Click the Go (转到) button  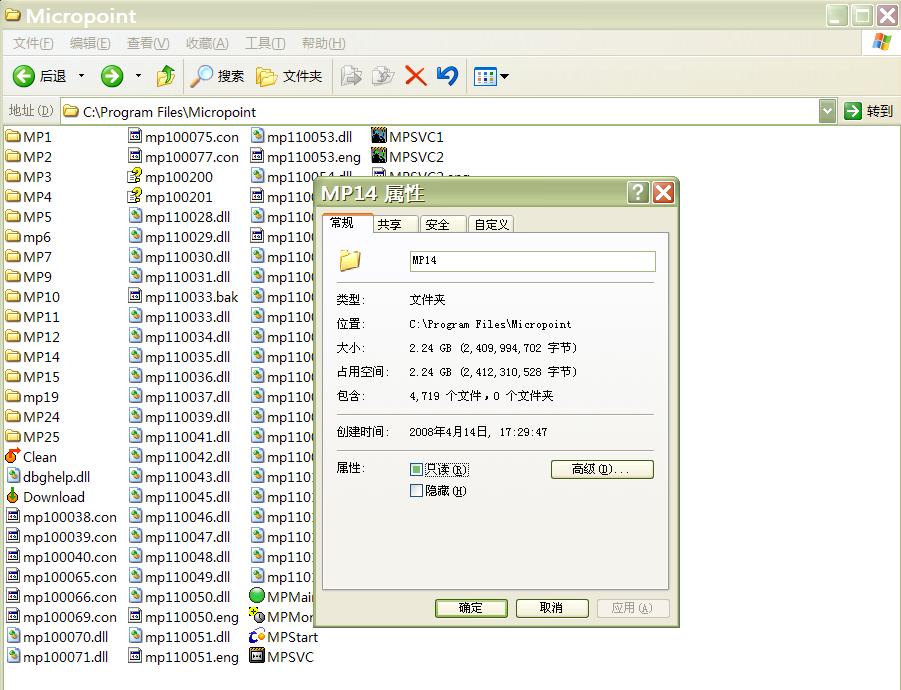point(869,111)
